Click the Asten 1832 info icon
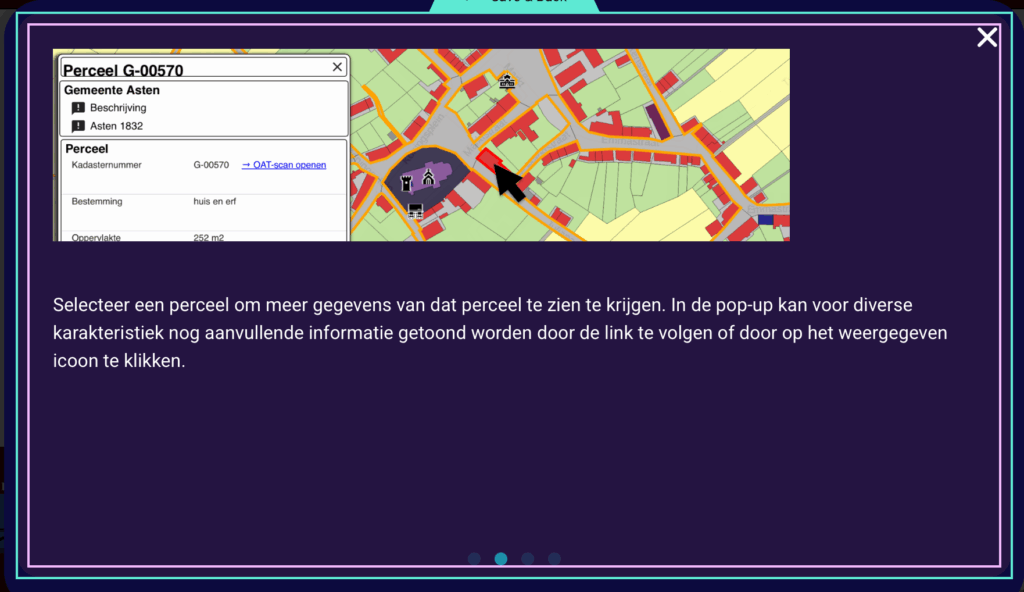Image resolution: width=1024 pixels, height=592 pixels. [x=78, y=126]
